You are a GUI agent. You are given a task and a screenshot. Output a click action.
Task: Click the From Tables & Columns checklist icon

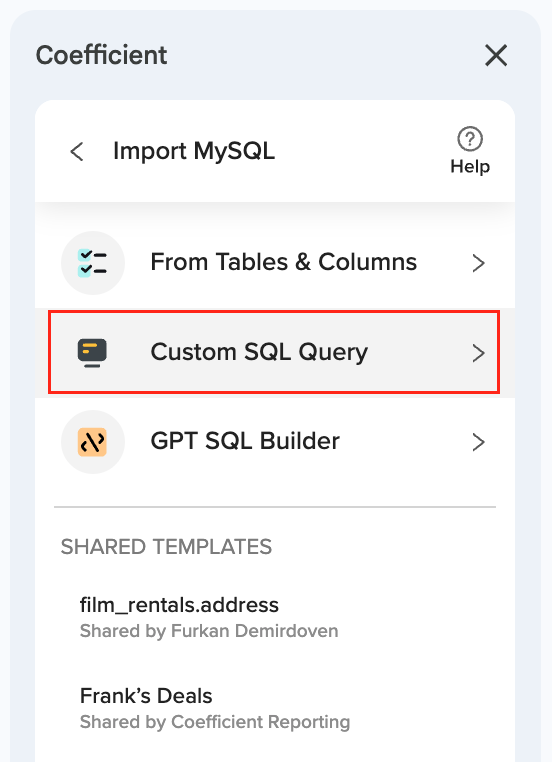point(93,263)
